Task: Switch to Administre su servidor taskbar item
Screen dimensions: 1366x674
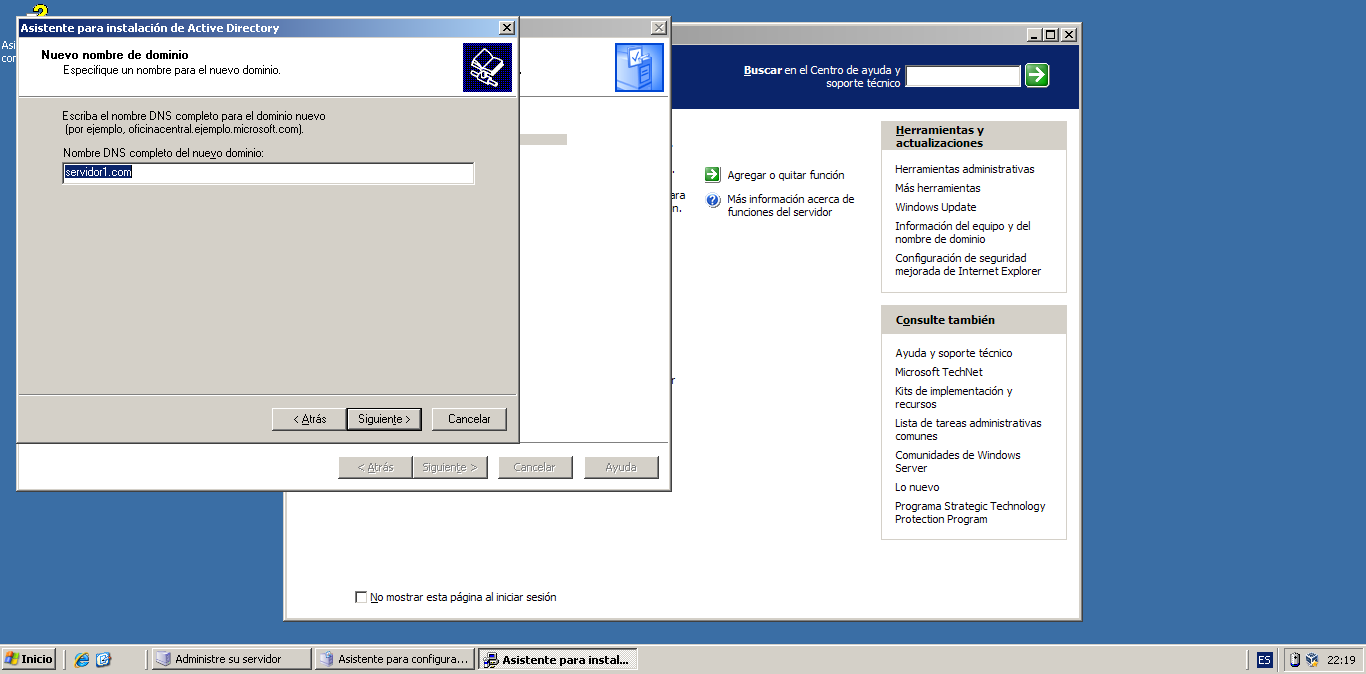Action: pyautogui.click(x=231, y=659)
